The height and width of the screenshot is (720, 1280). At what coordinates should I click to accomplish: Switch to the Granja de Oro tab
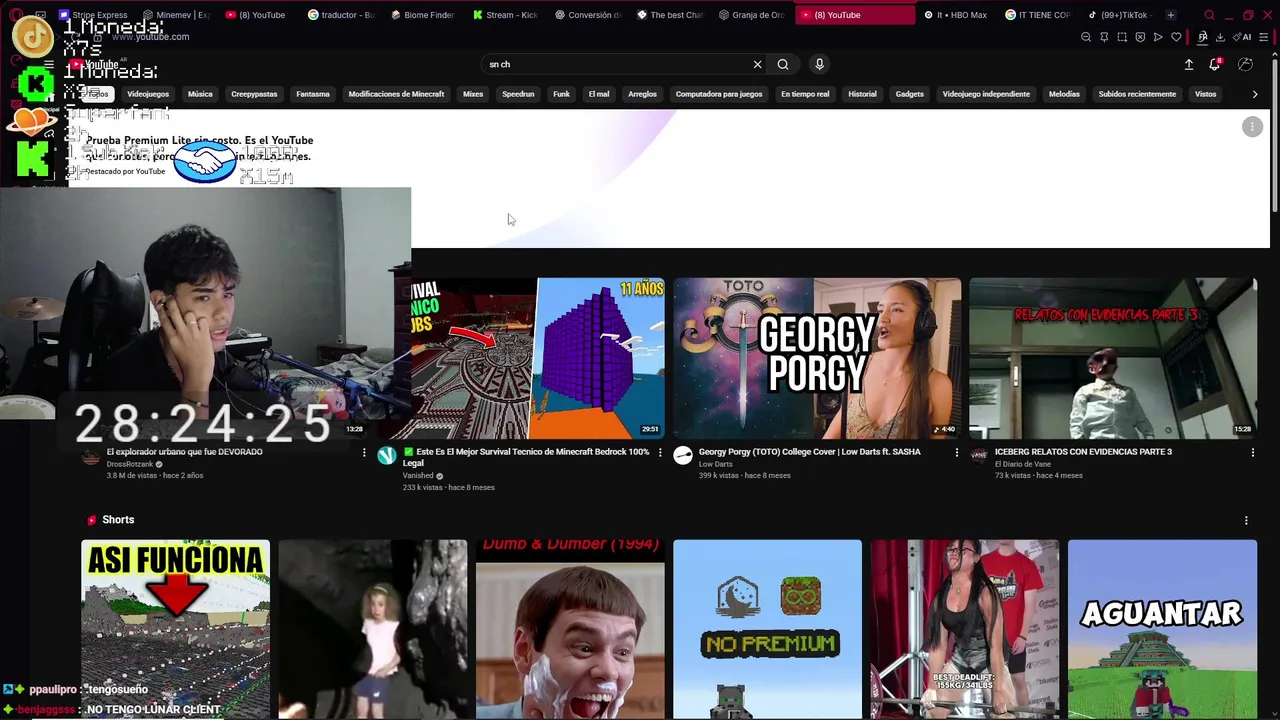pyautogui.click(x=752, y=15)
